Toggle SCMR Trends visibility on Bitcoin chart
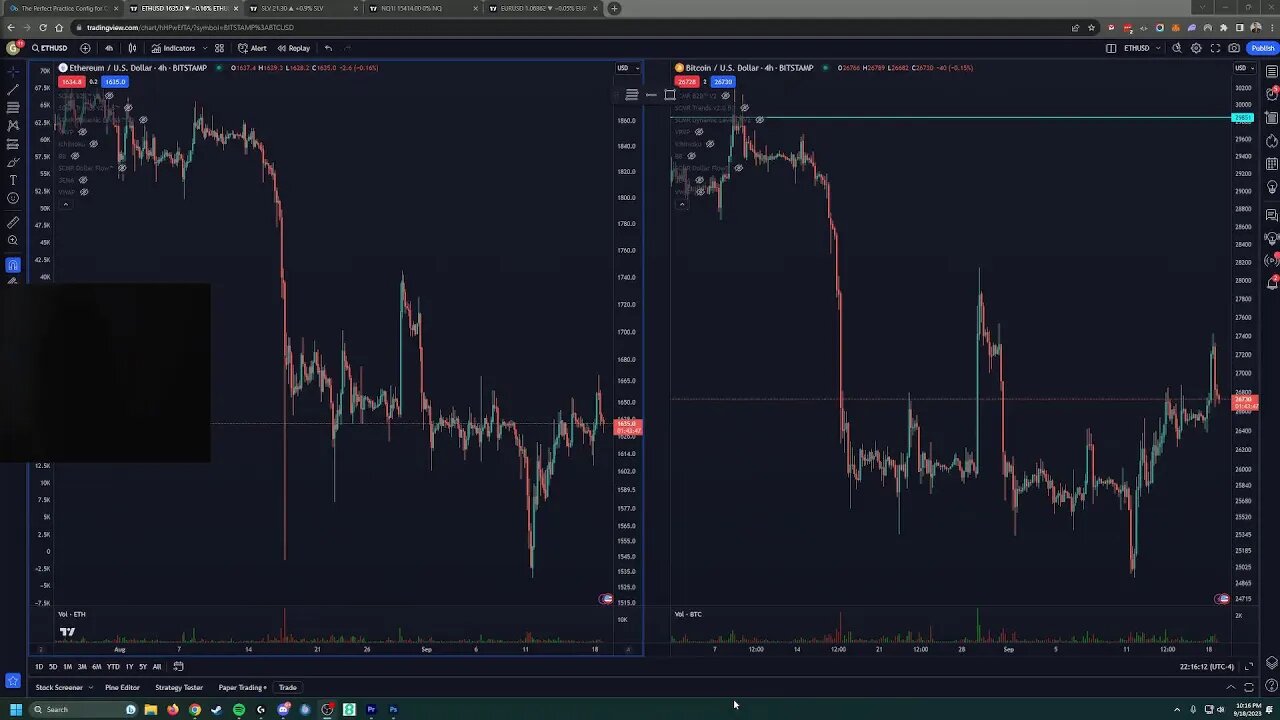Screen dimensions: 1280x720 744,108
